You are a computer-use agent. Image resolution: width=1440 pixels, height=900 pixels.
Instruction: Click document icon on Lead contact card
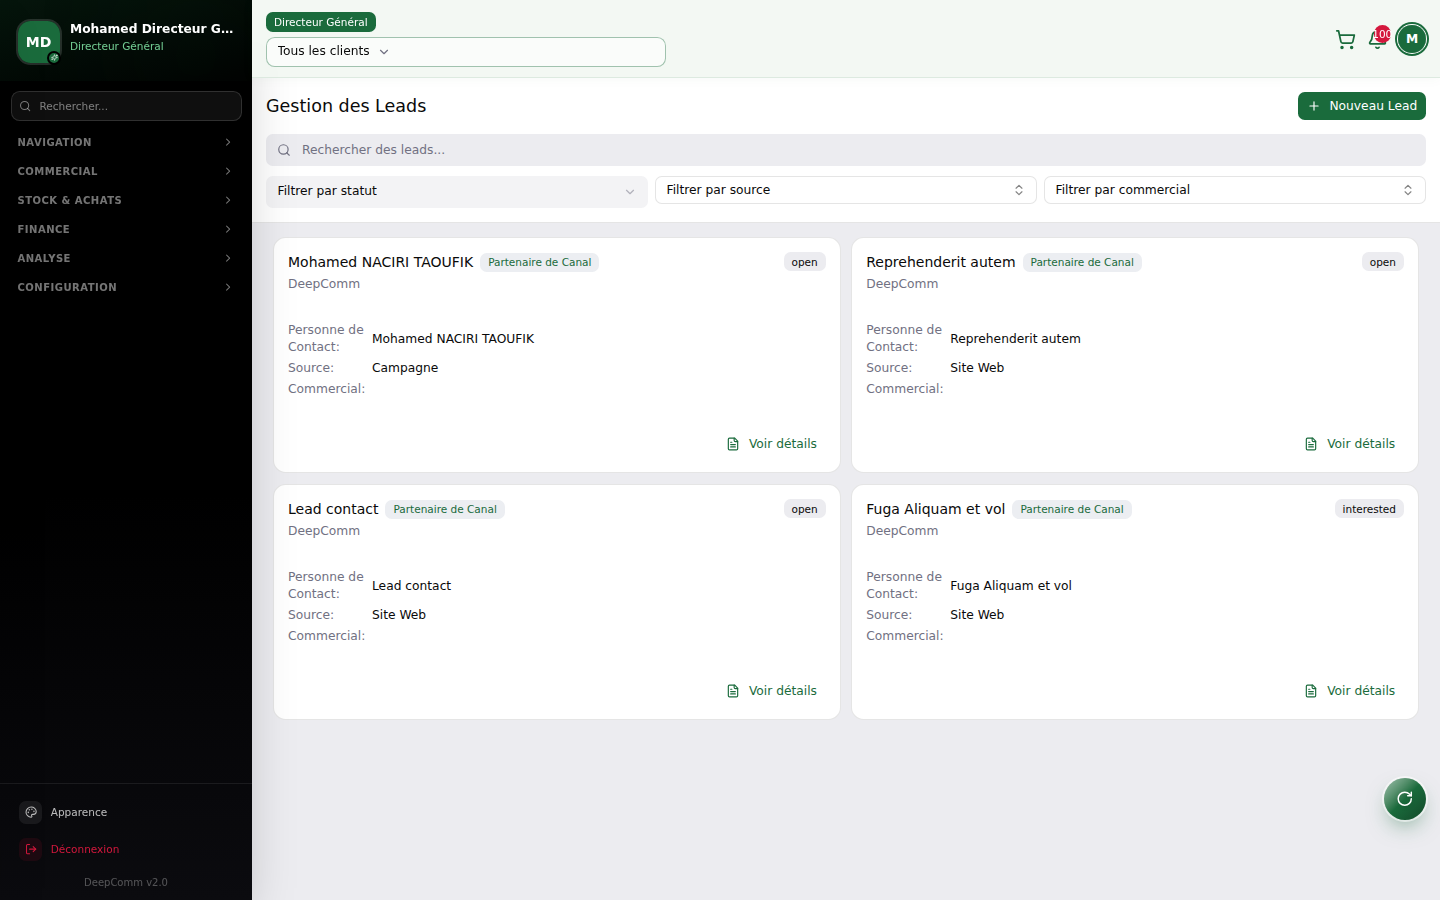[x=733, y=691]
